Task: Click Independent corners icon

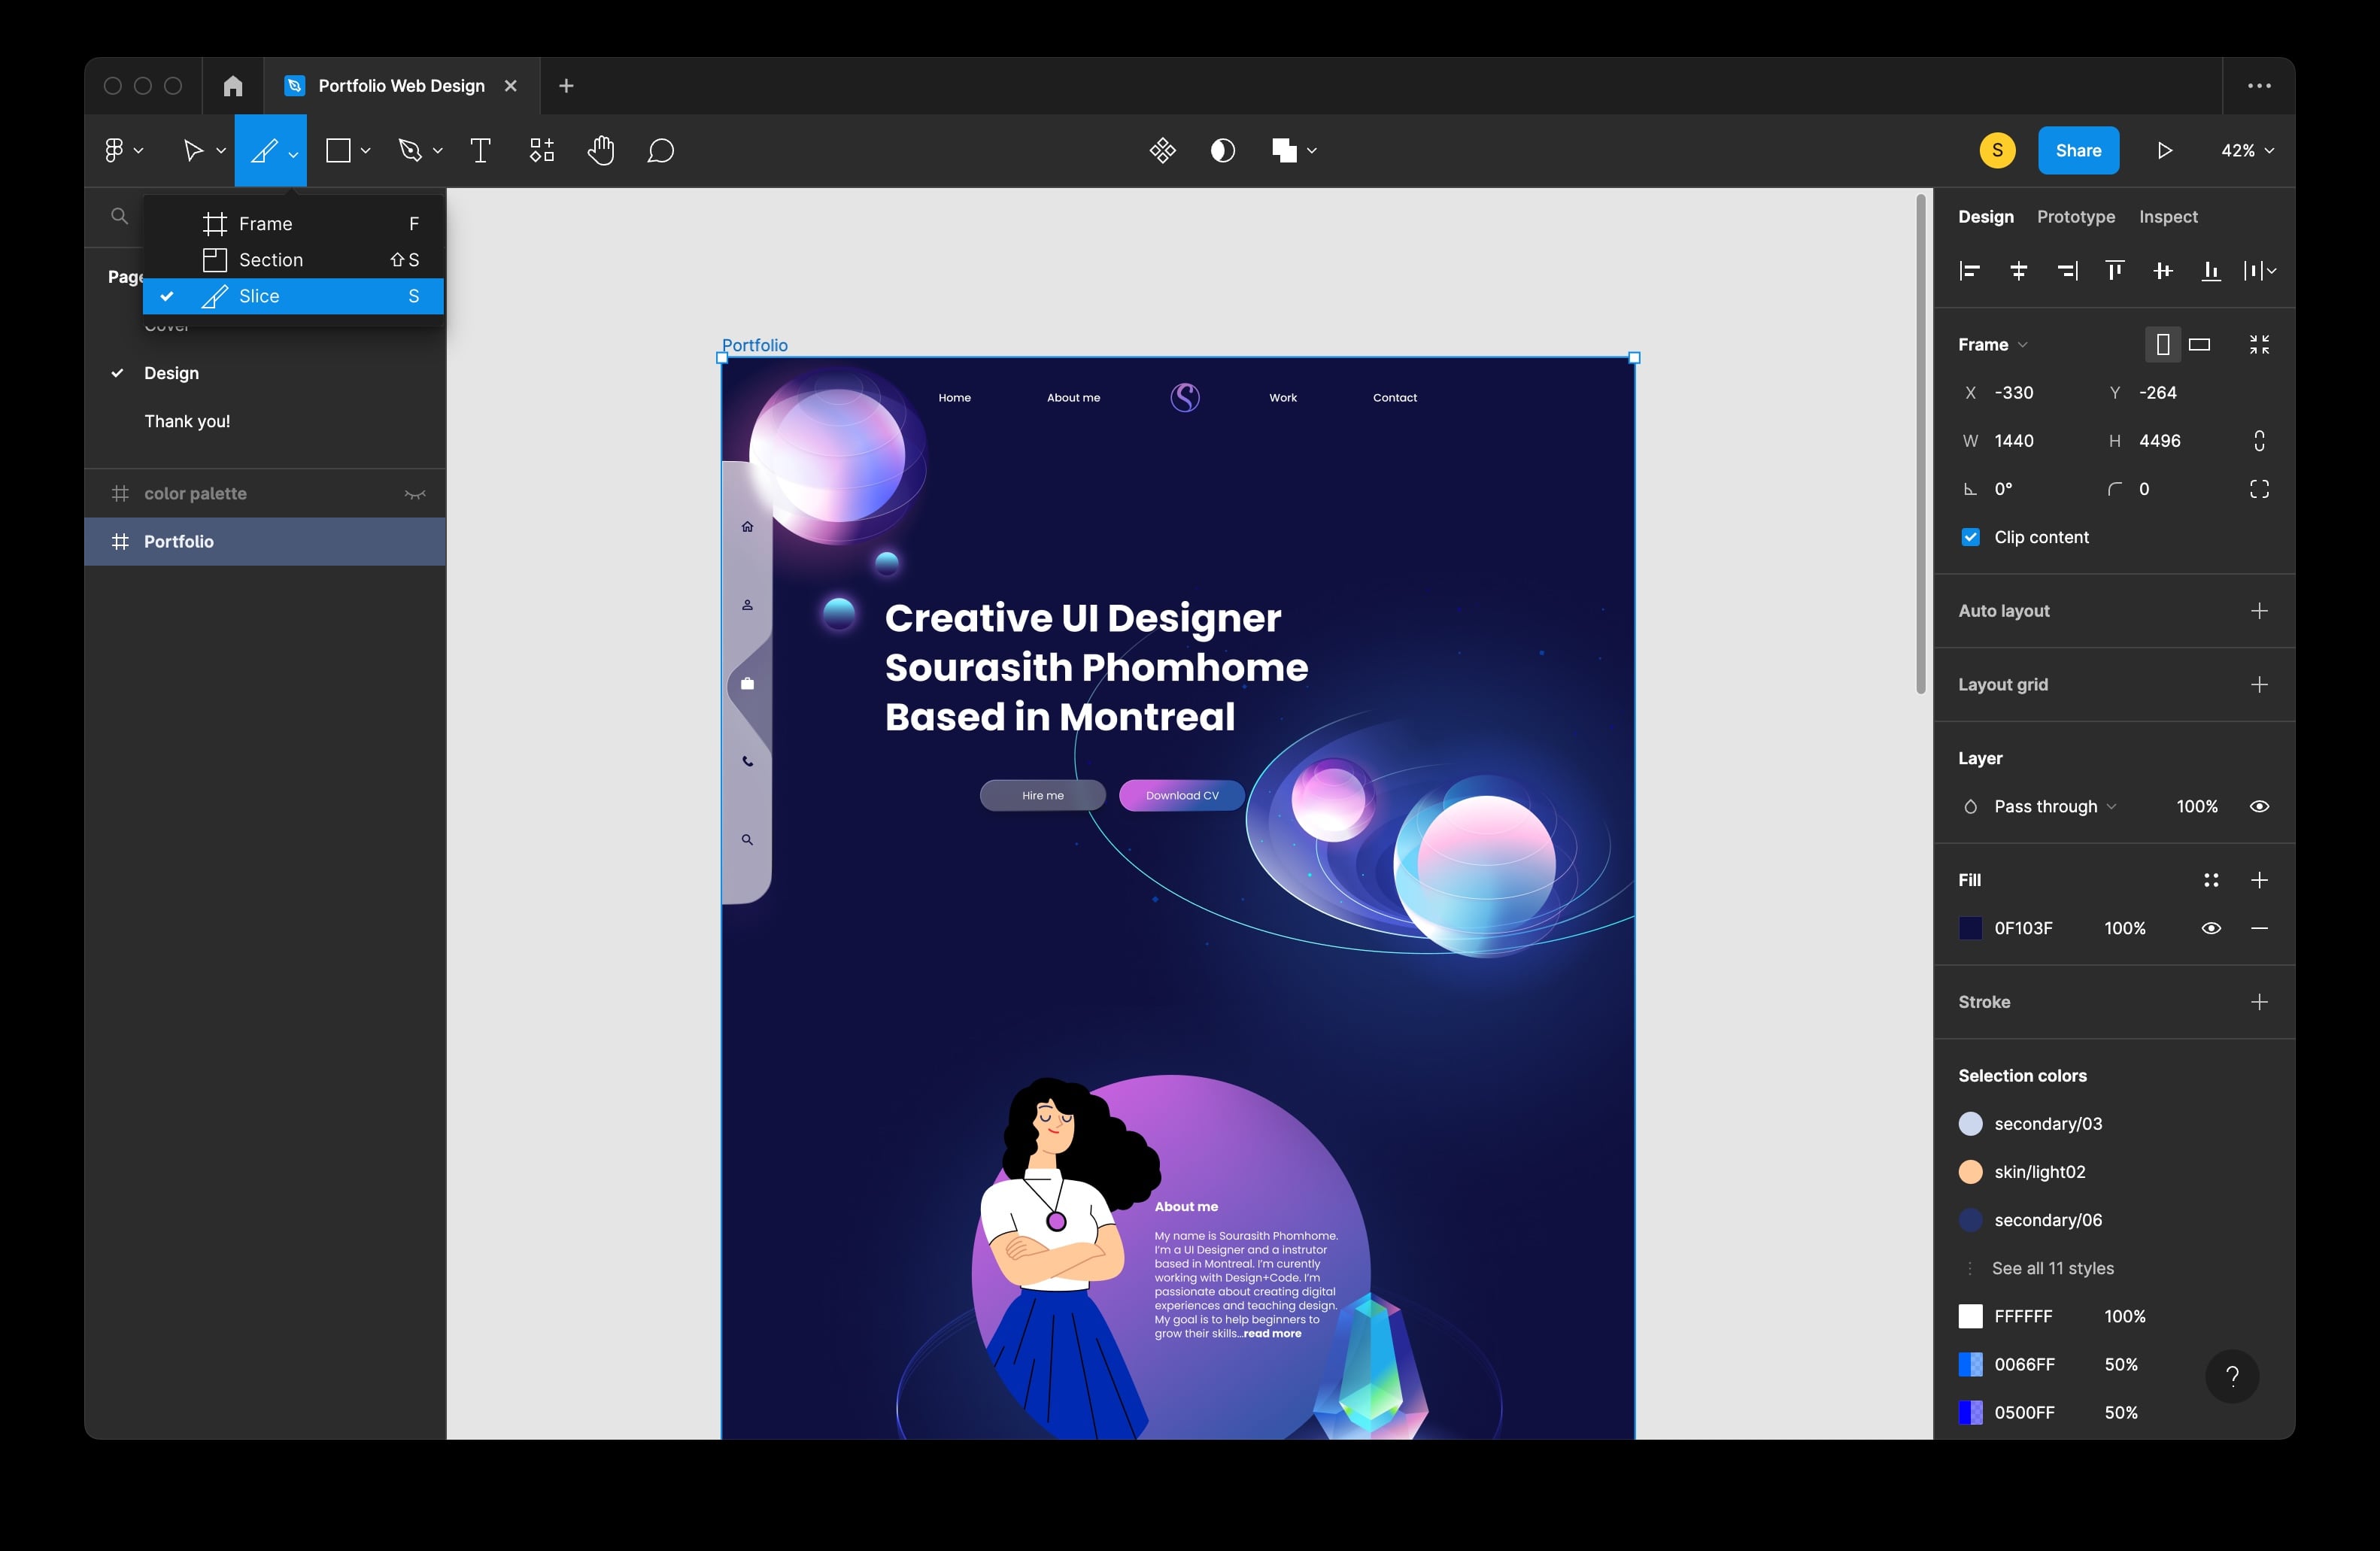Action: click(2259, 489)
